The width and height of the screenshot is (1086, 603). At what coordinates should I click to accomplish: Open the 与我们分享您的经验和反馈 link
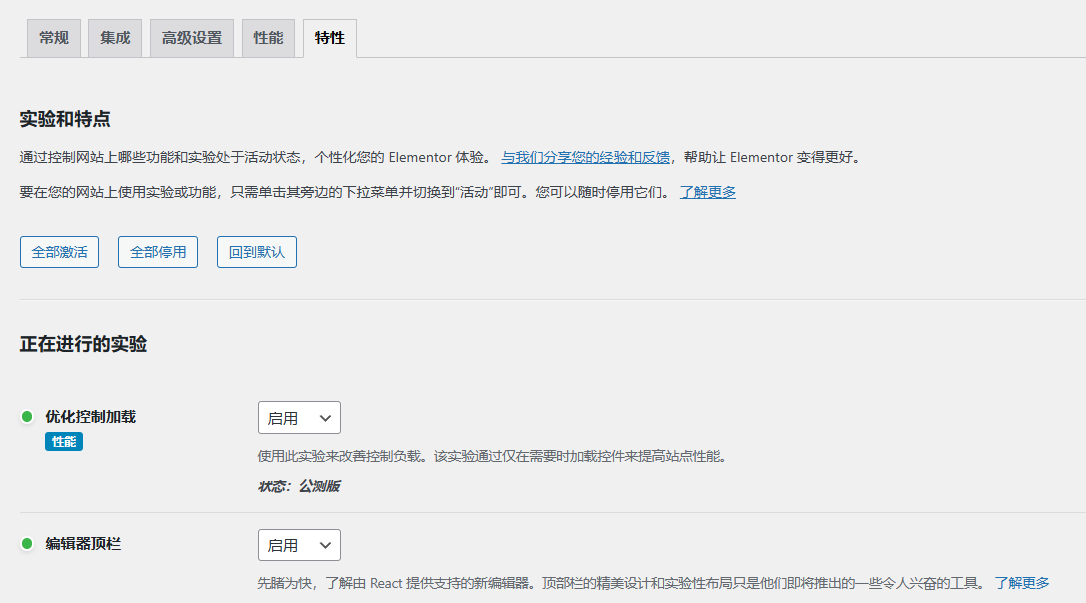pos(585,157)
